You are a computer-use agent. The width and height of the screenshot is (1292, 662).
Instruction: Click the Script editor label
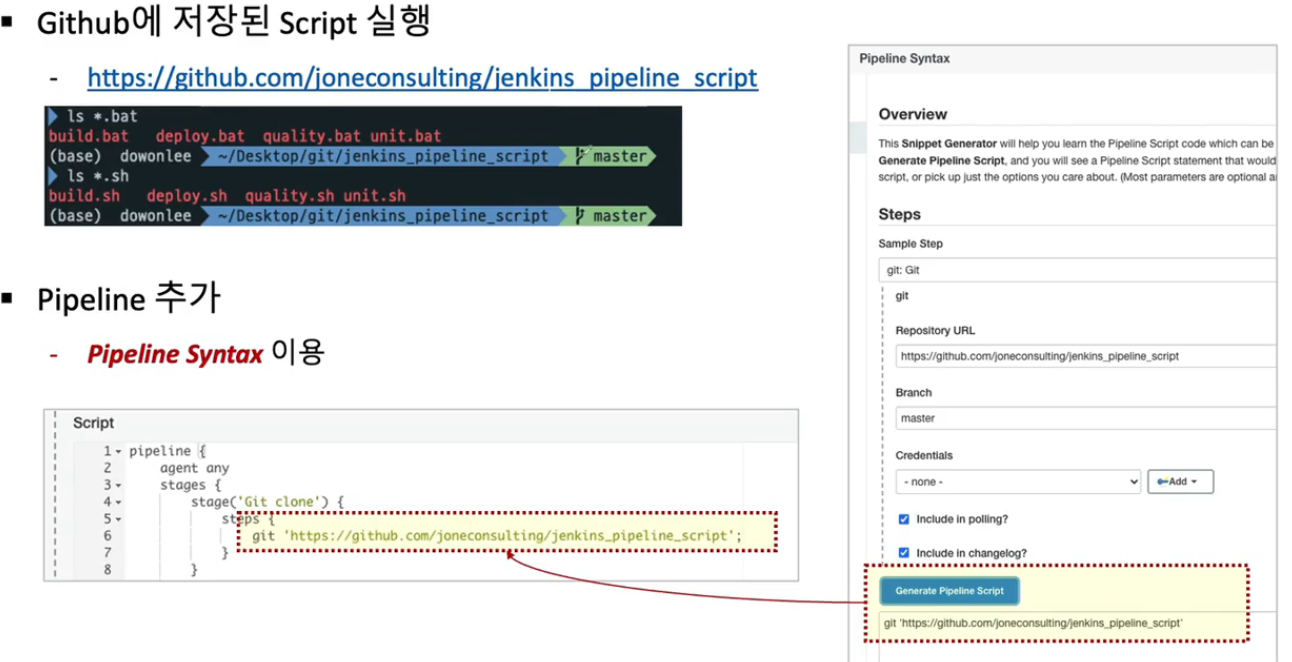[x=94, y=423]
